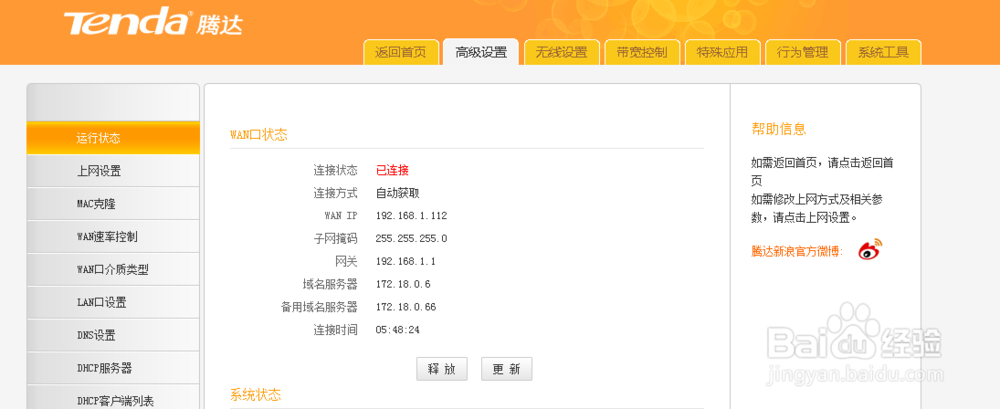1000x409 pixels.
Task: Click the red 已连接 status text
Action: click(x=392, y=170)
